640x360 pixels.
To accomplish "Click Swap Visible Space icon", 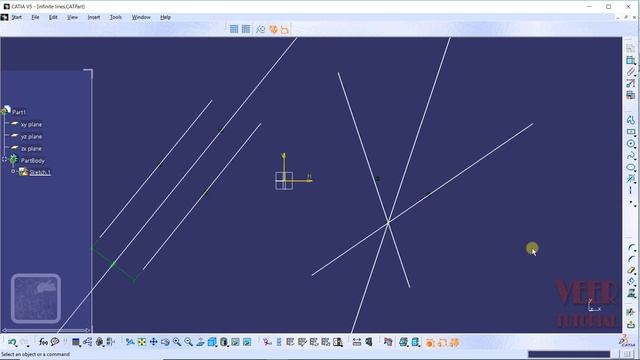I will pyautogui.click(x=247, y=342).
